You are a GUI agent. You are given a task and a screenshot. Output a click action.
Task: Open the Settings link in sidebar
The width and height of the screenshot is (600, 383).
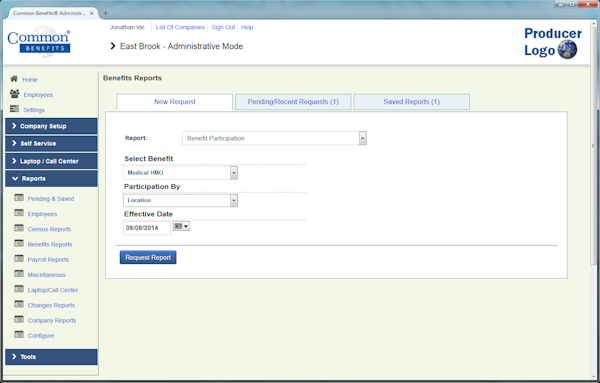[x=34, y=110]
